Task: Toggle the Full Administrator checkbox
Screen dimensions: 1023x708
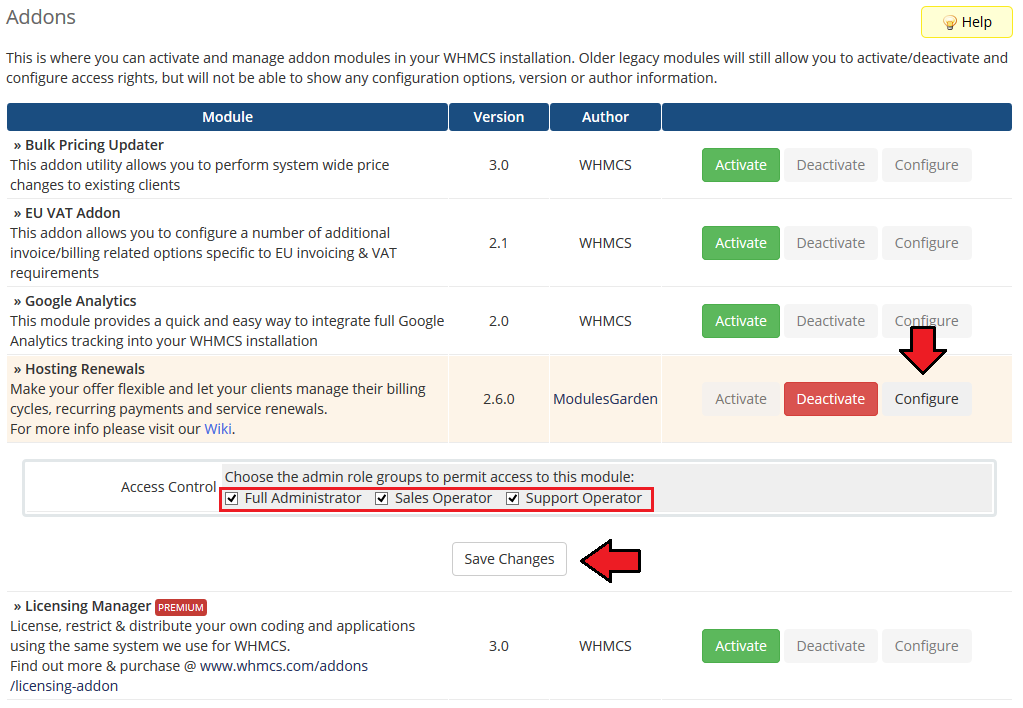Action: tap(232, 499)
